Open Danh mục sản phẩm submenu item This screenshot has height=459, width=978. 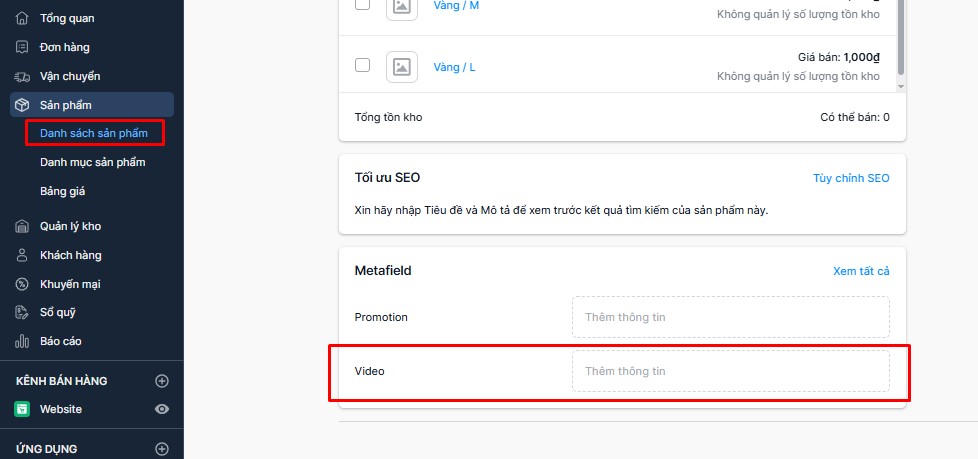point(92,162)
